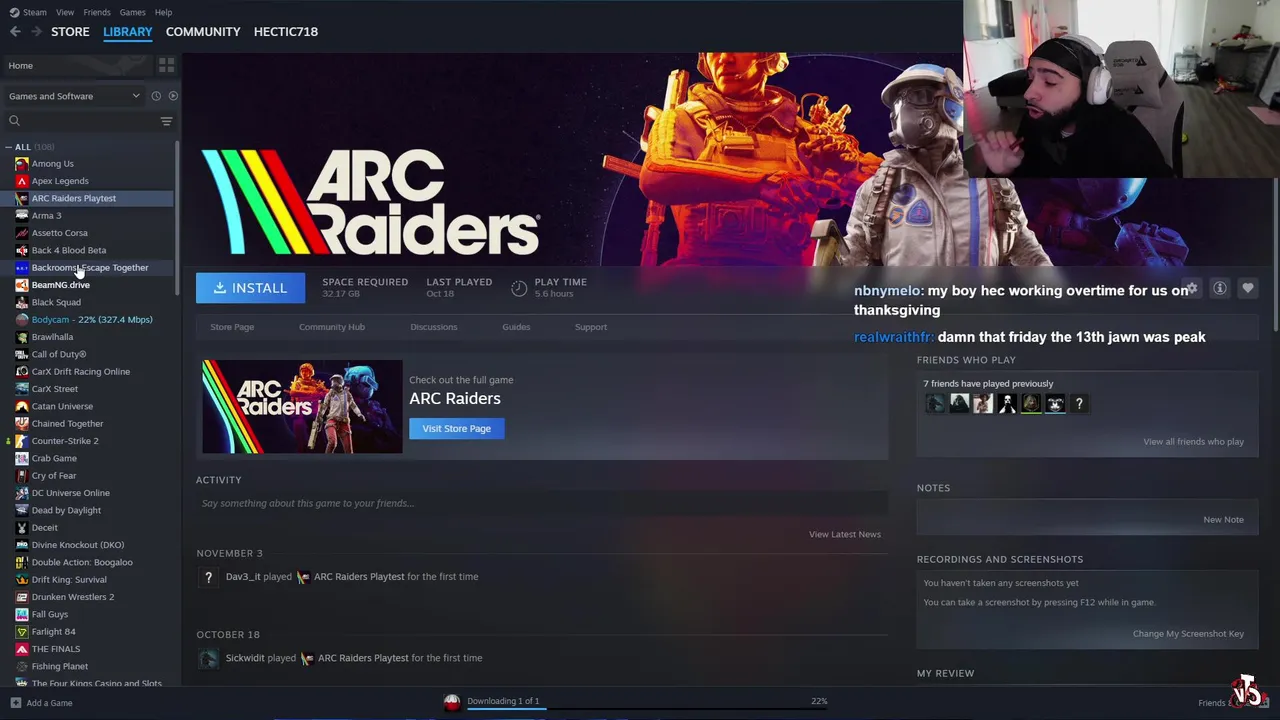
Task: Click the Apex Legends game icon
Action: click(x=22, y=181)
